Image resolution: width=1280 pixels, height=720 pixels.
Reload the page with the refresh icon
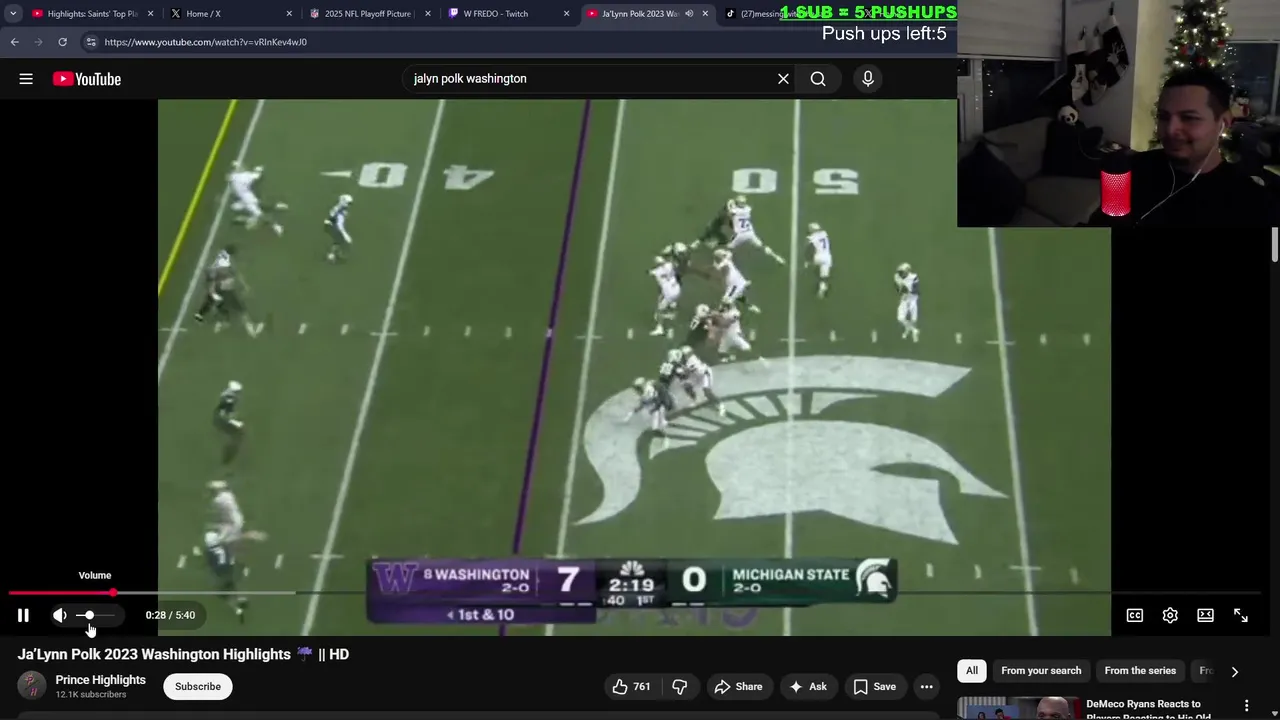point(62,42)
